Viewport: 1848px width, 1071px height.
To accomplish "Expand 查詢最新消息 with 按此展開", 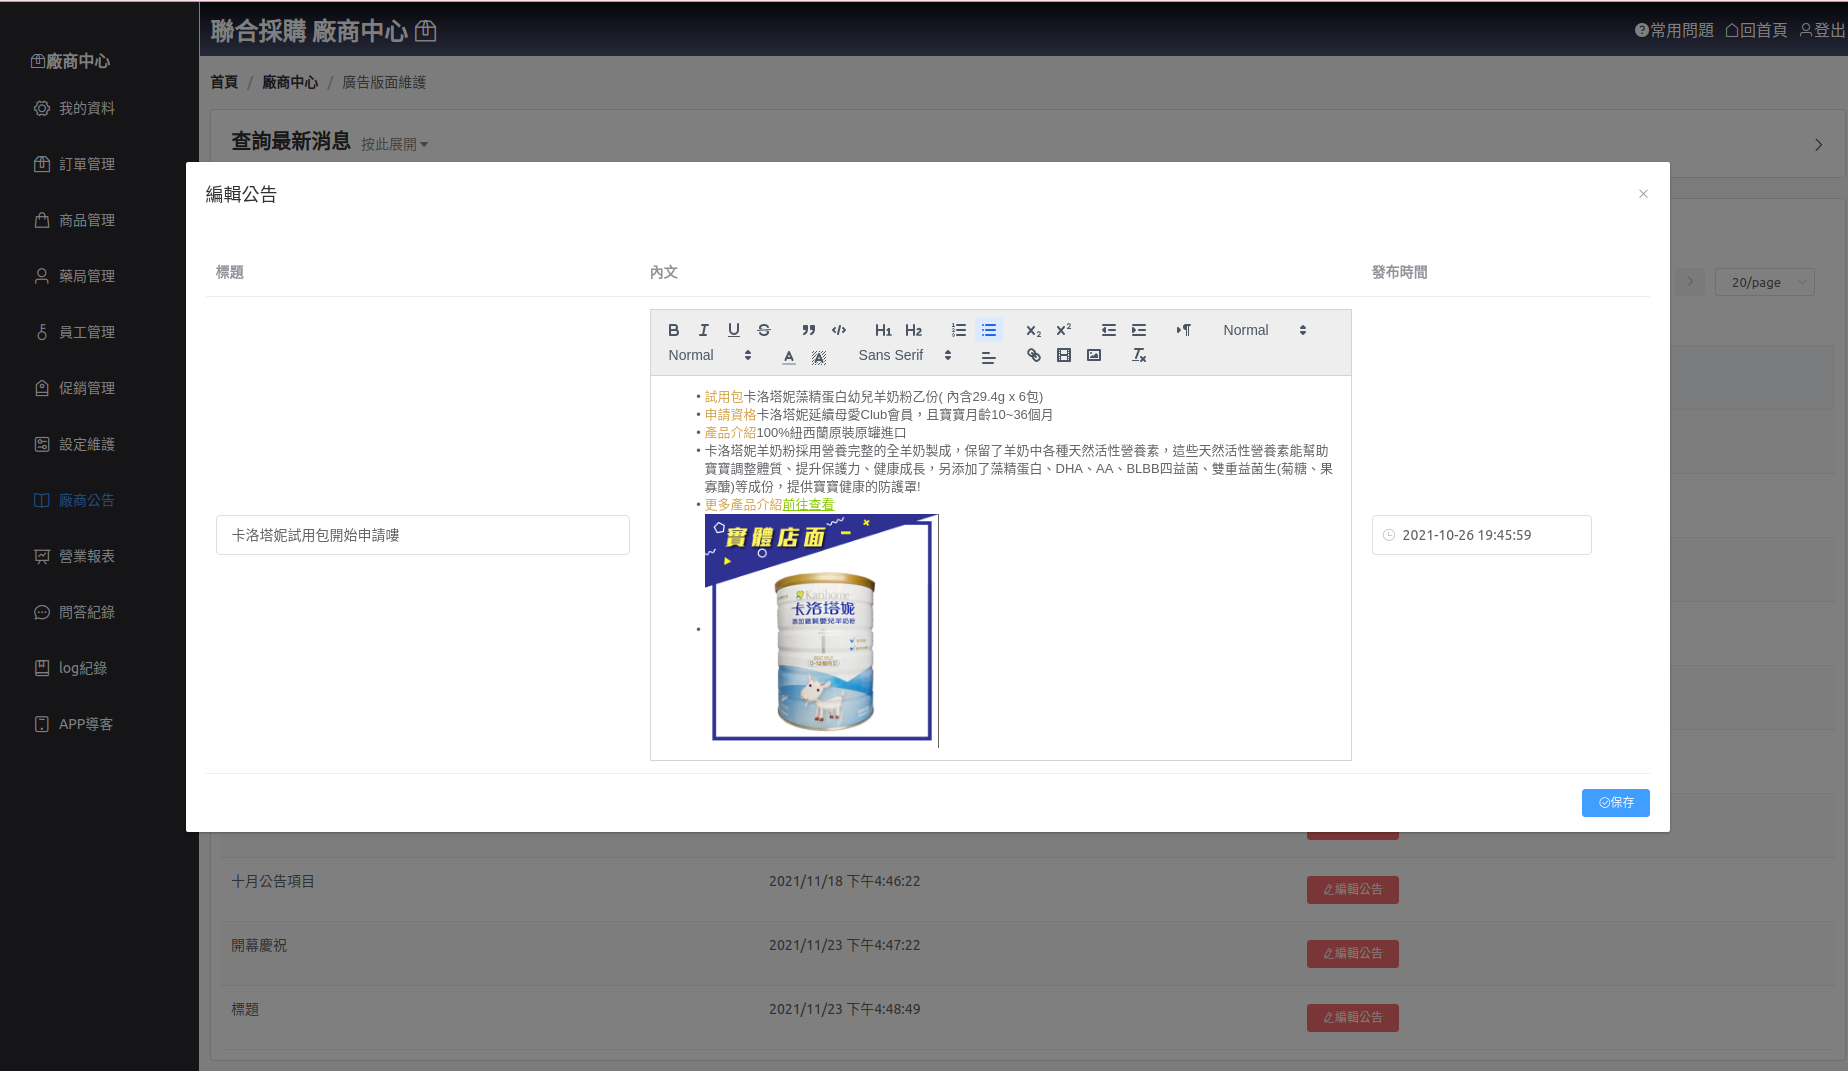I will pos(394,144).
